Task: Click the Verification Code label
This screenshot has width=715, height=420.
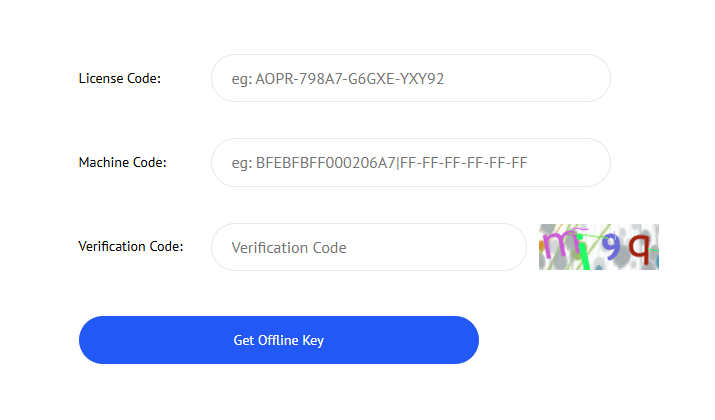Action: click(130, 246)
